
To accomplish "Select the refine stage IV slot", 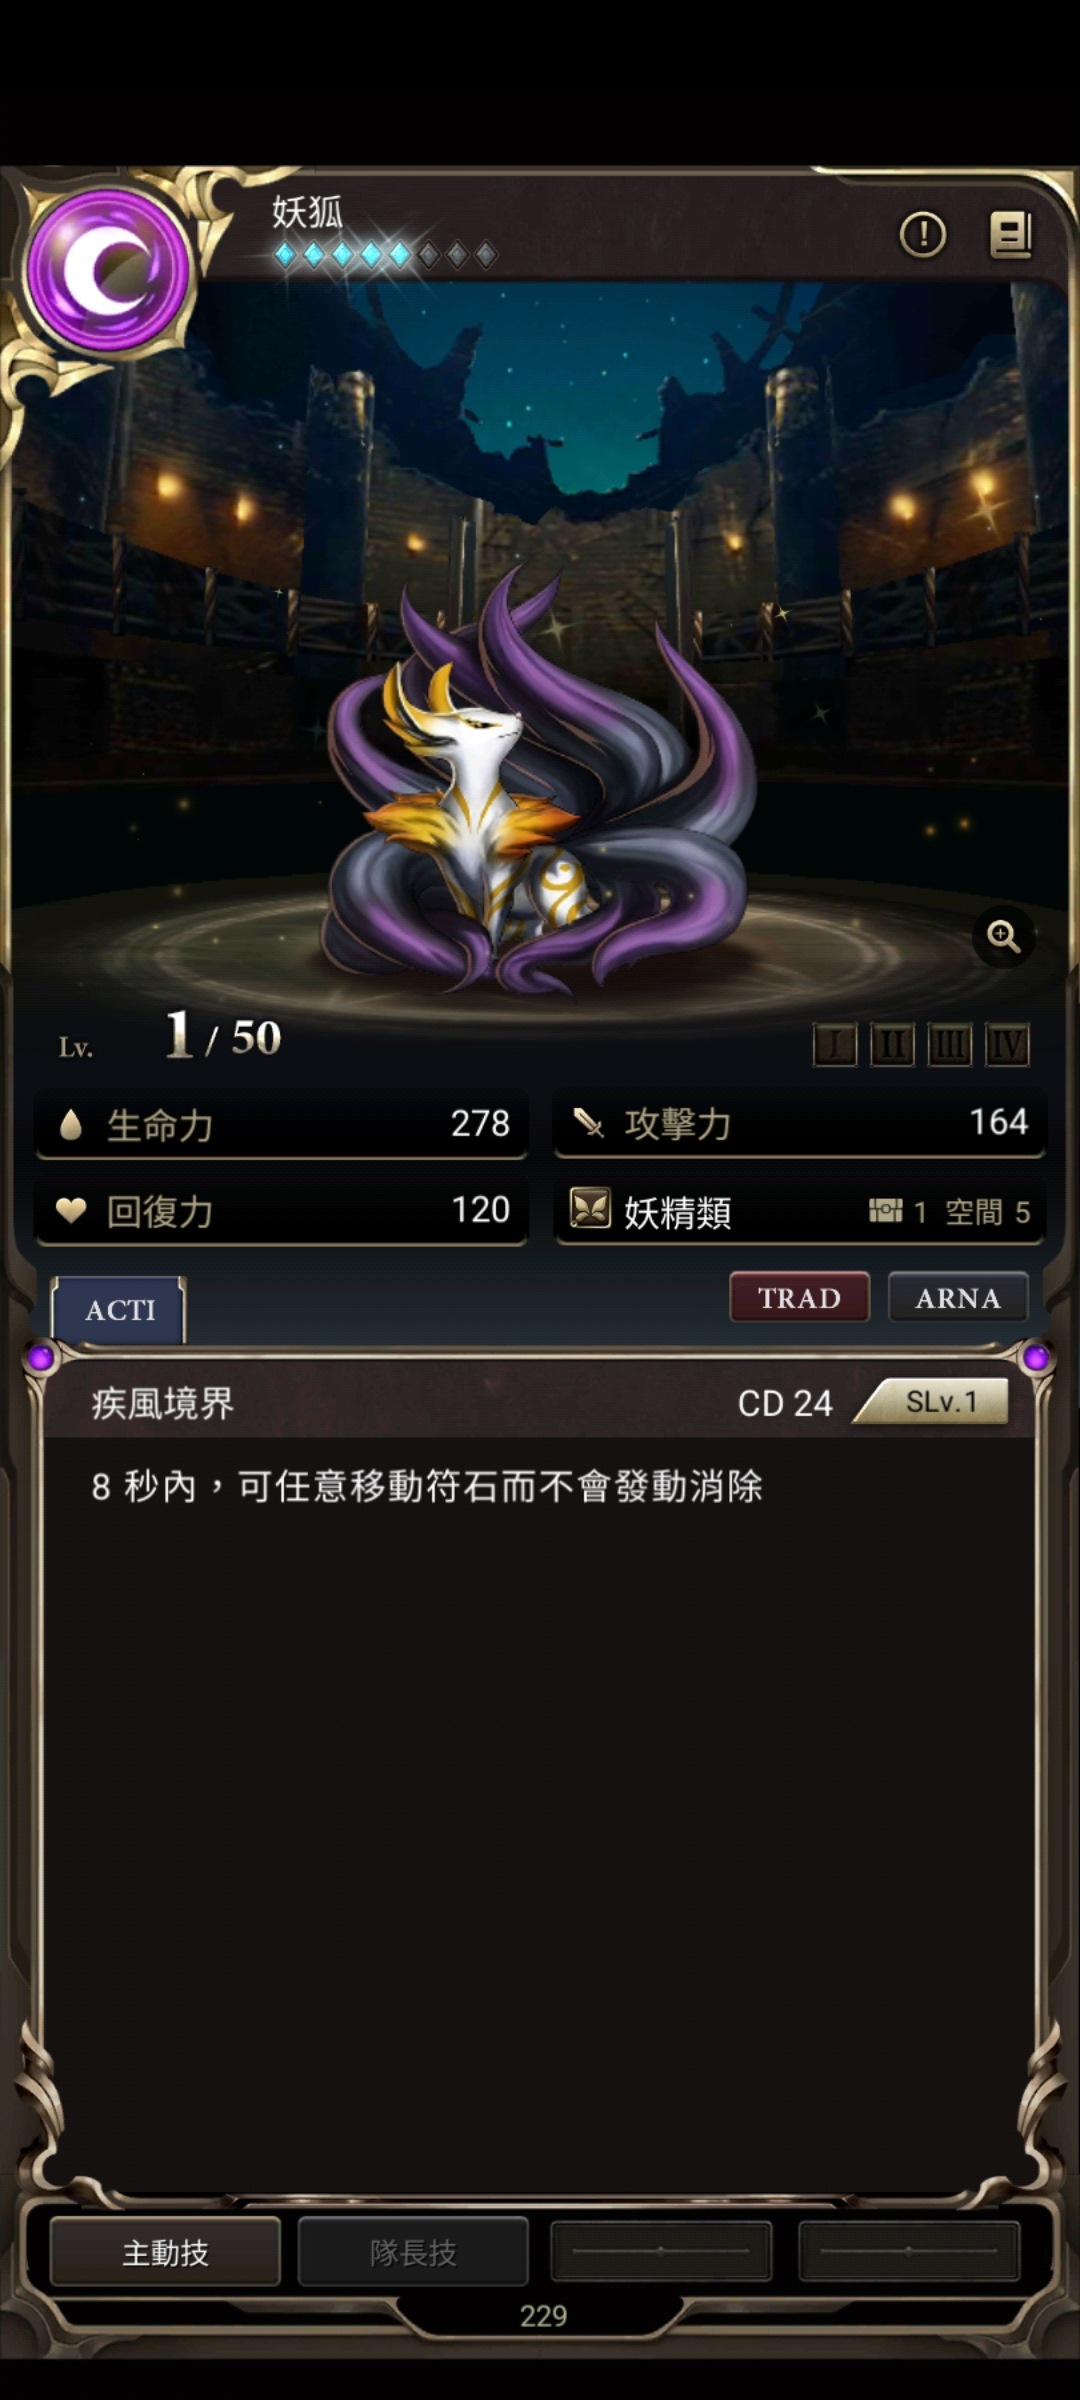I will click(1007, 1045).
